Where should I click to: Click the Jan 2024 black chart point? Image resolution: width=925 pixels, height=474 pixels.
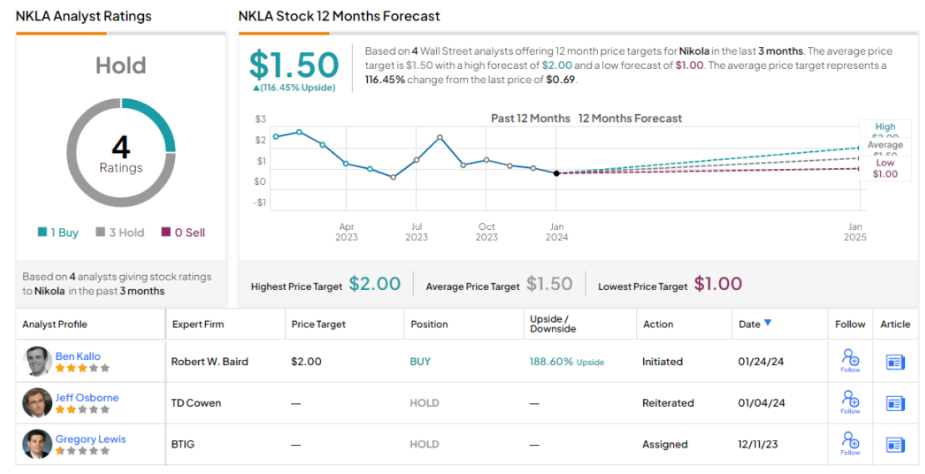point(557,173)
